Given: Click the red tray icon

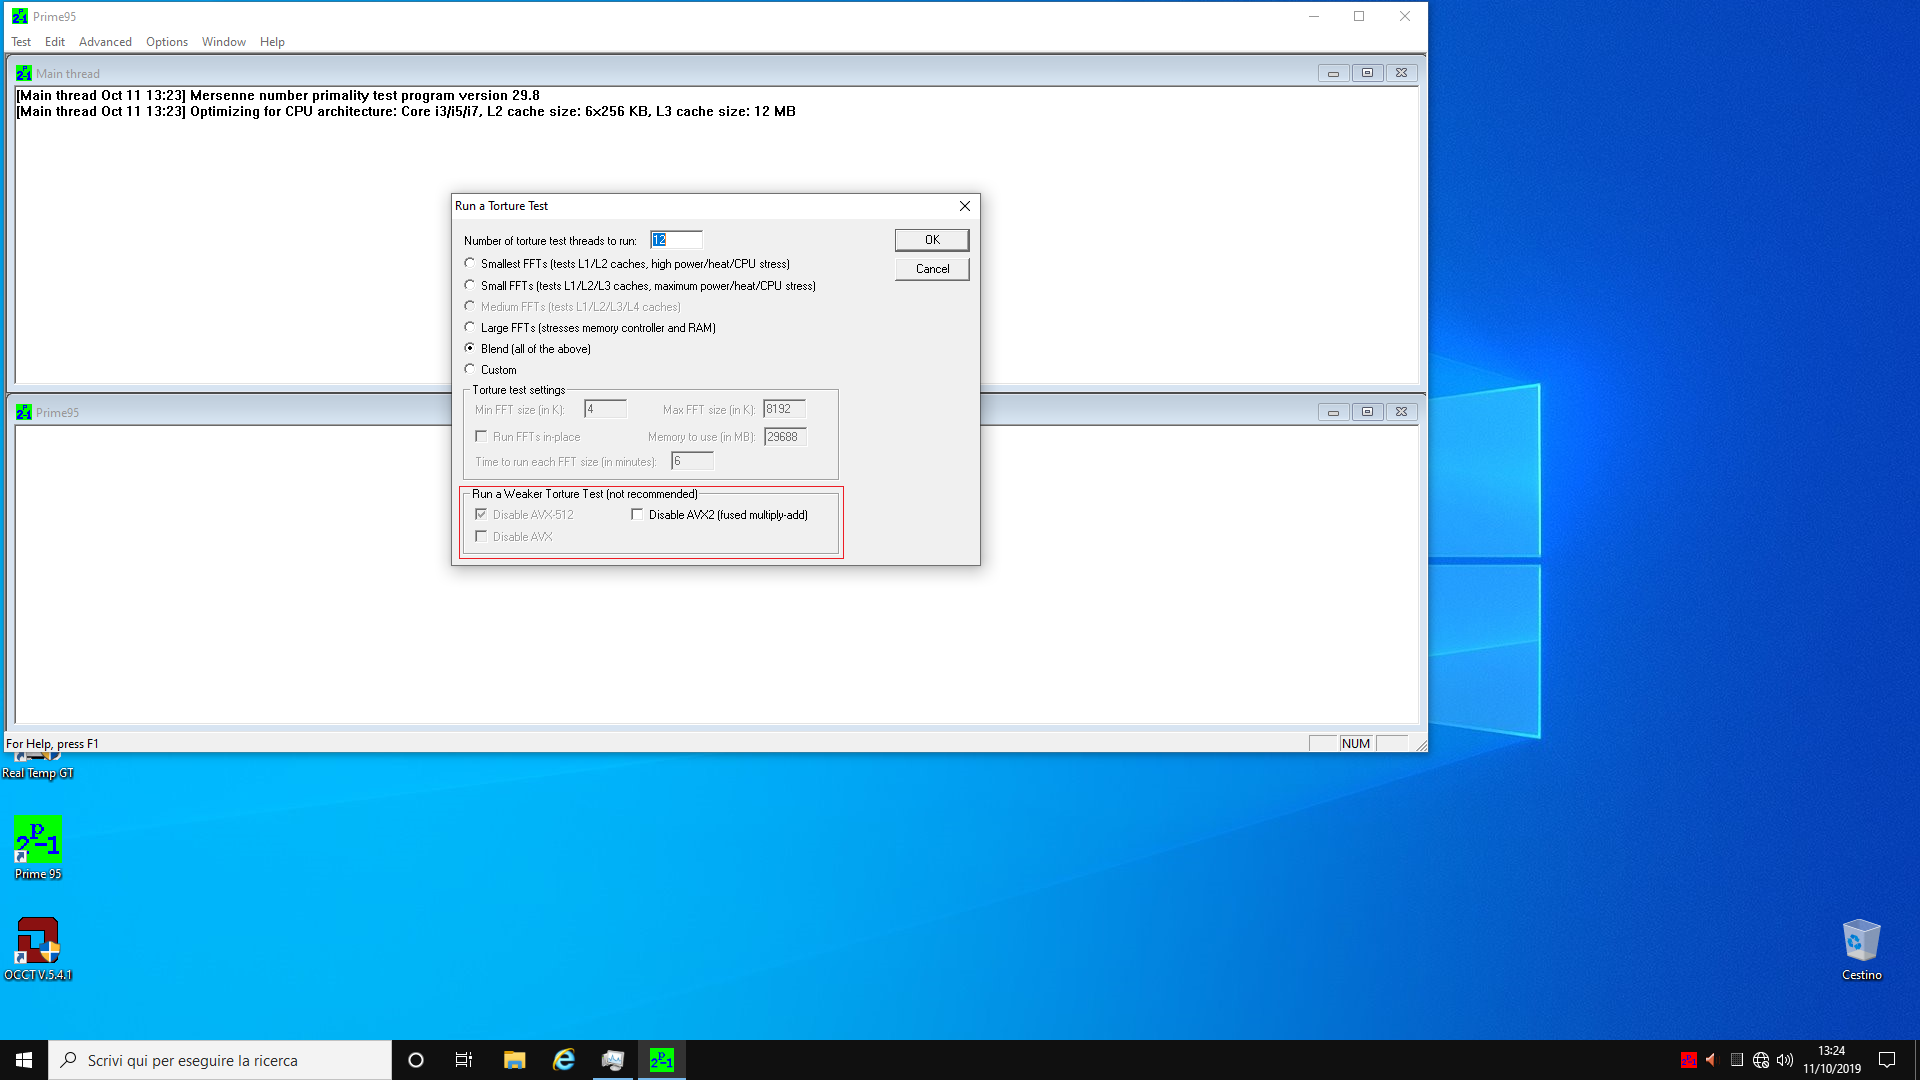Looking at the screenshot, I should [x=1689, y=1060].
